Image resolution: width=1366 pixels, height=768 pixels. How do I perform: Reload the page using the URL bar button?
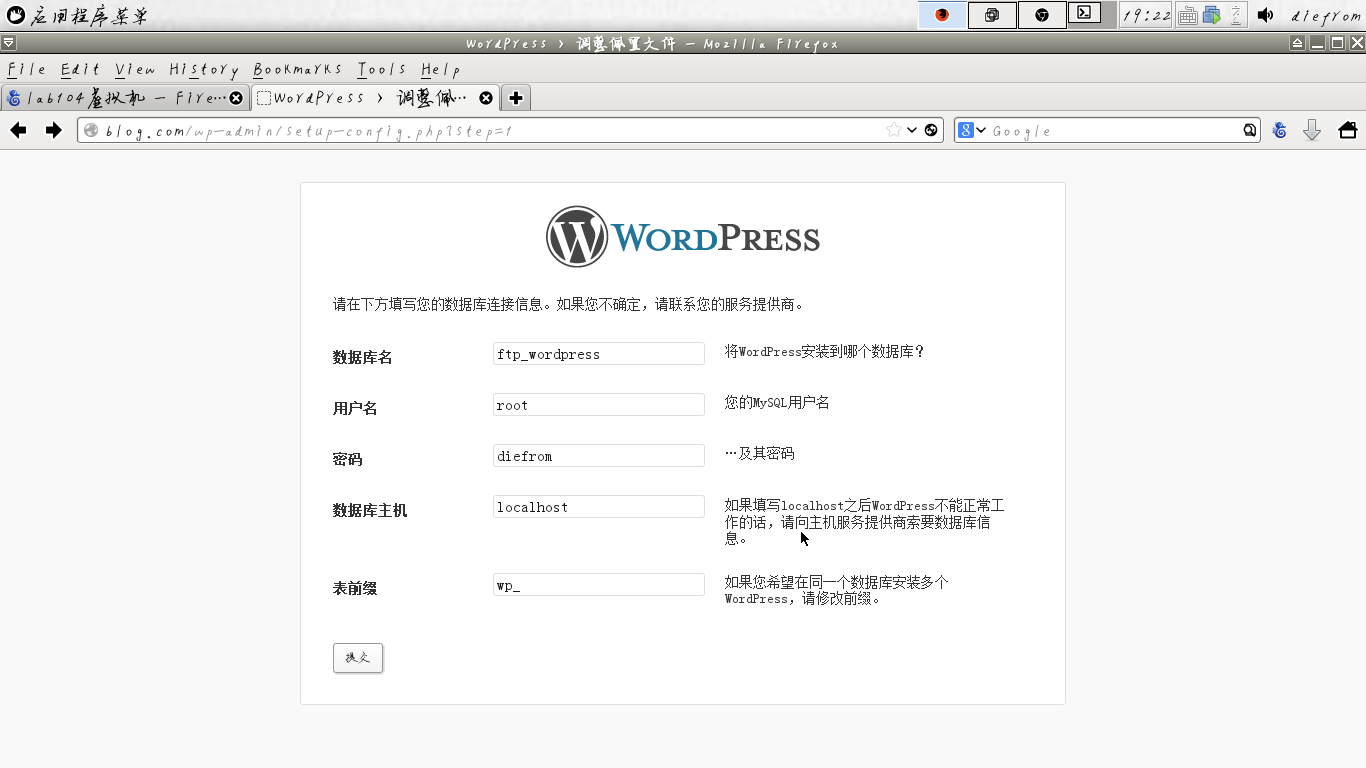(931, 130)
